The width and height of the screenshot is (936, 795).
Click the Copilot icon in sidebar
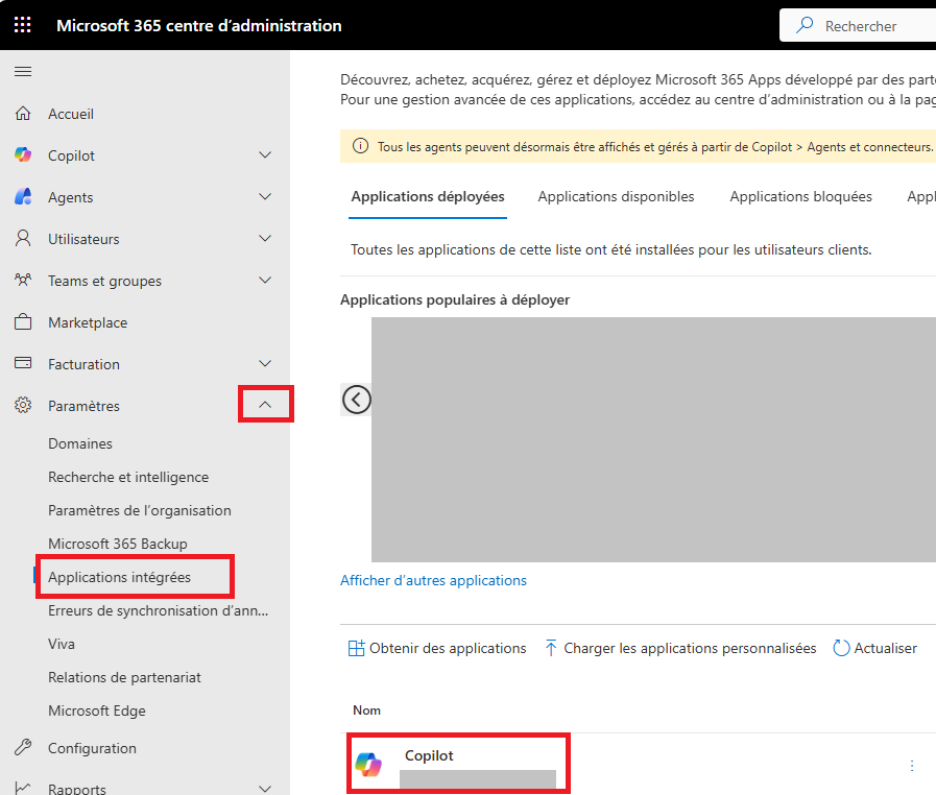point(23,155)
